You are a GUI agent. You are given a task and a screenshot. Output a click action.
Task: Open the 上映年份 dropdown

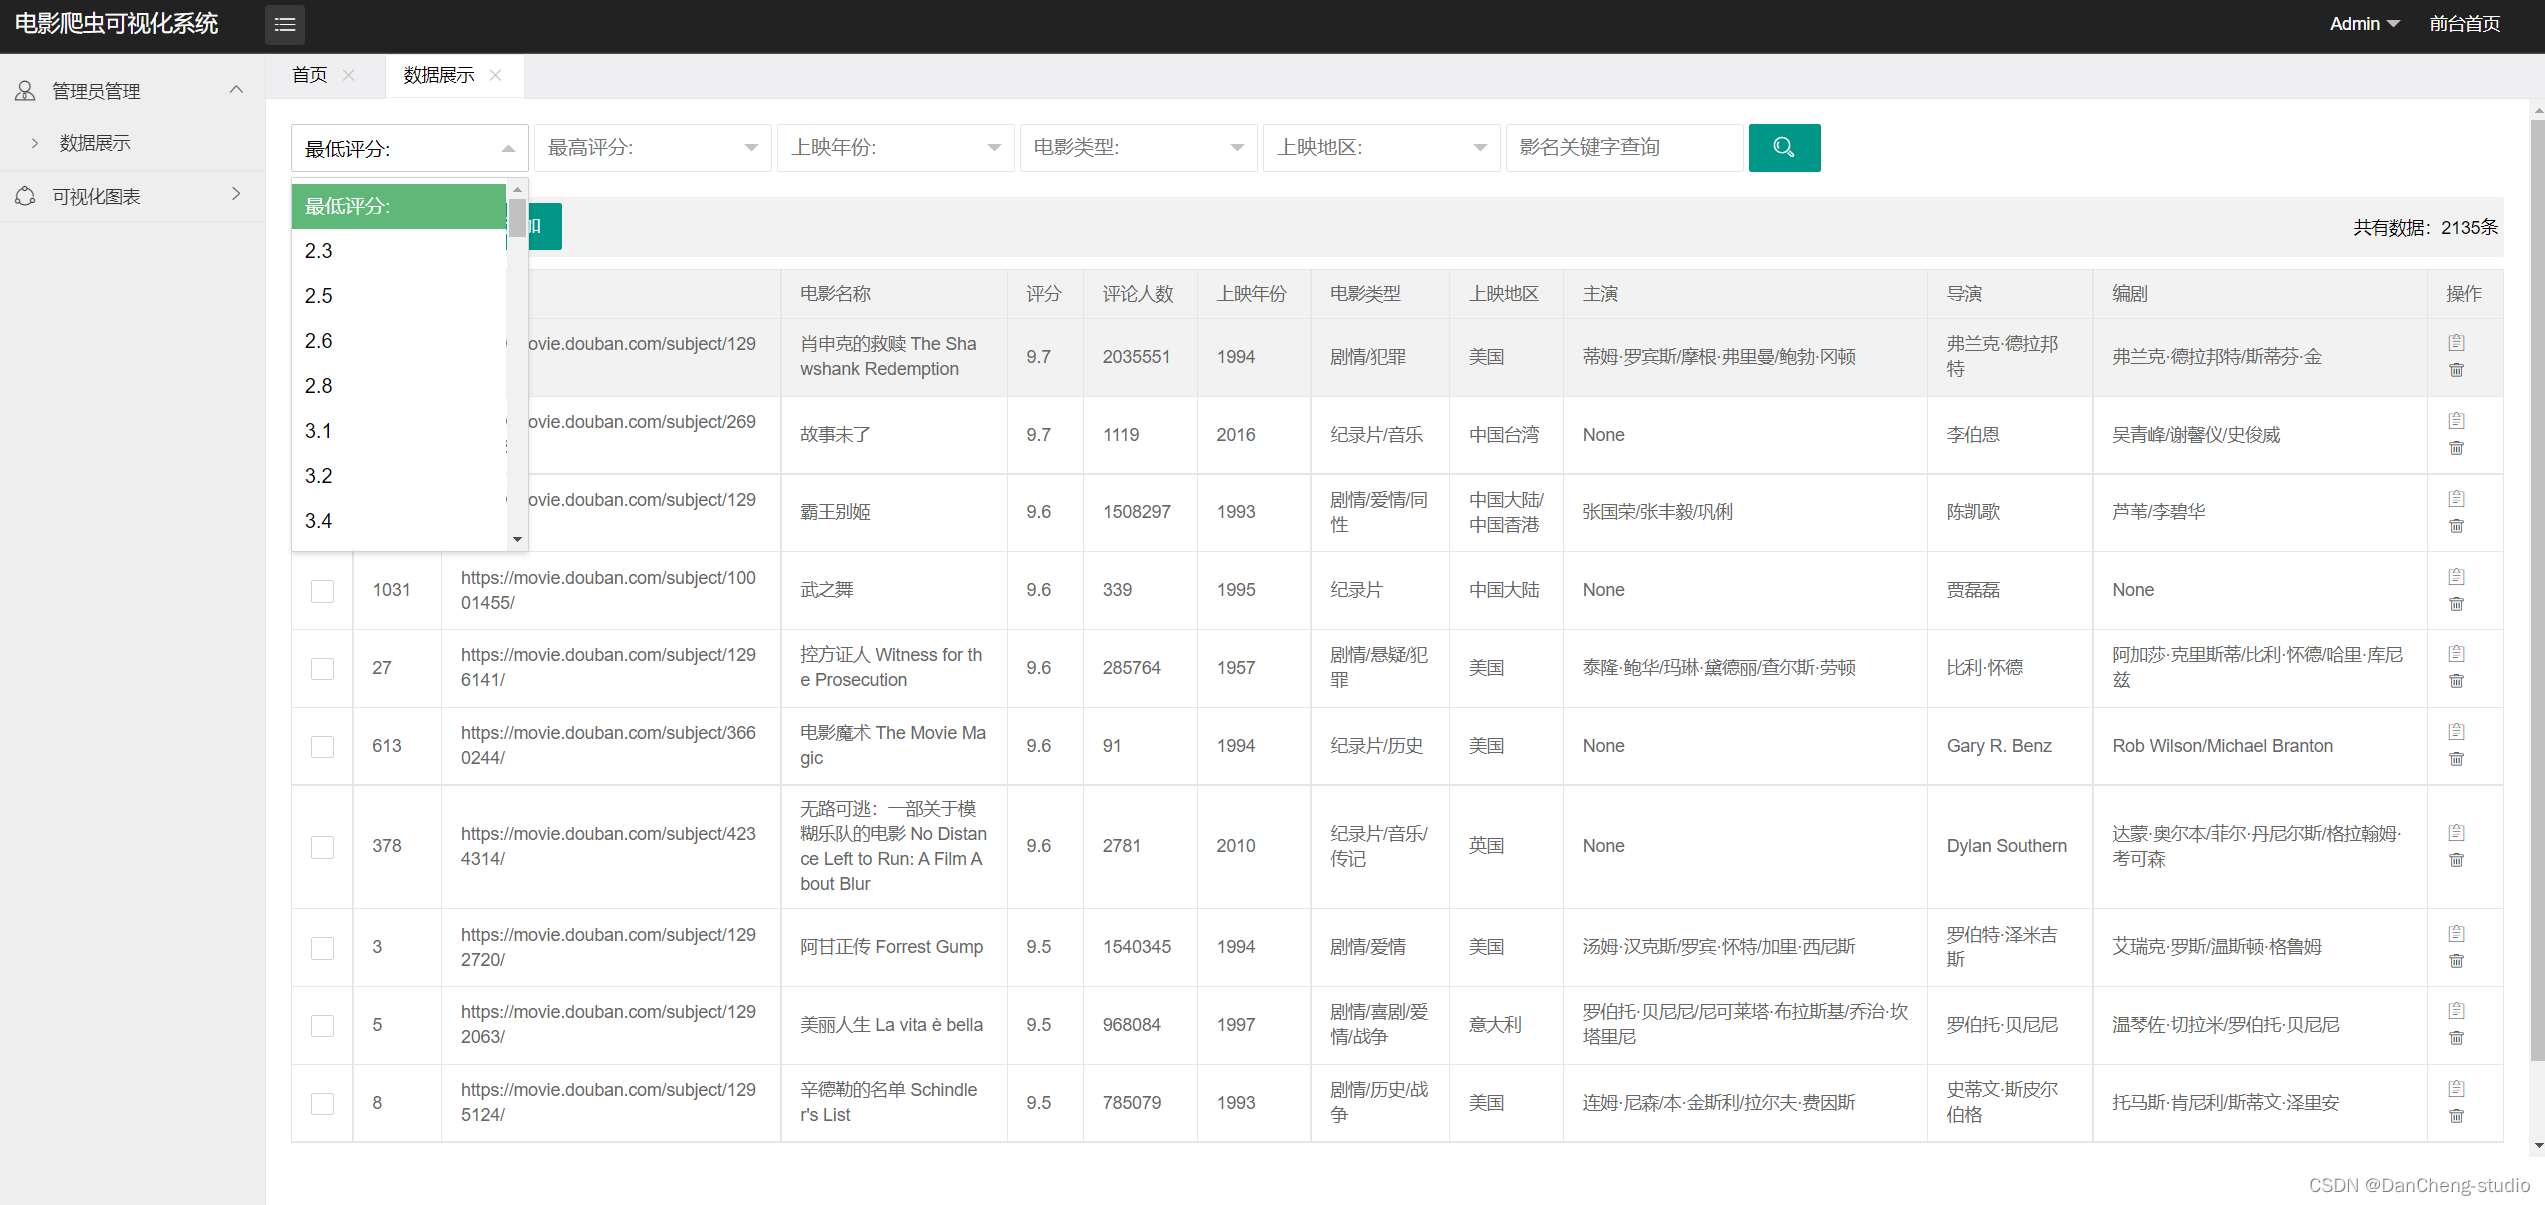click(x=896, y=148)
